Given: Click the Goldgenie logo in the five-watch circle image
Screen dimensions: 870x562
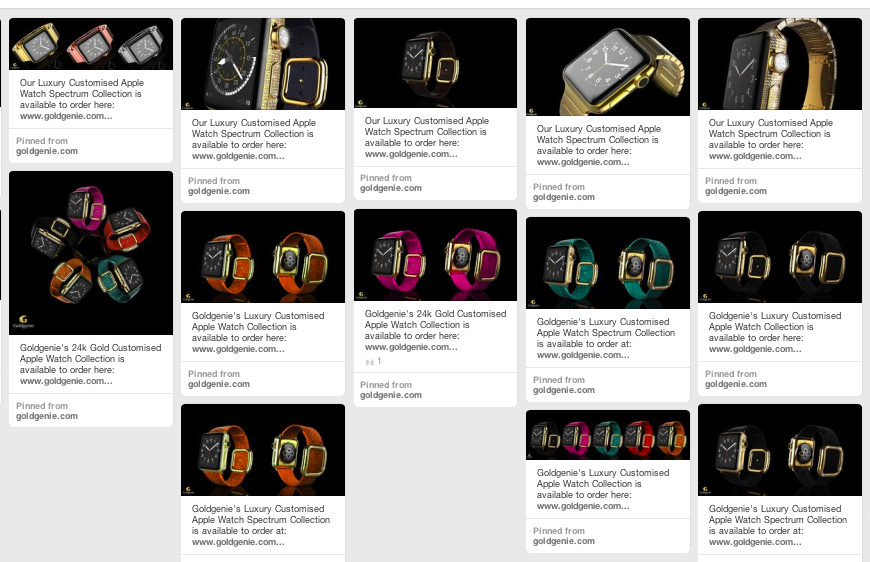Looking at the screenshot, I should pos(23,321).
